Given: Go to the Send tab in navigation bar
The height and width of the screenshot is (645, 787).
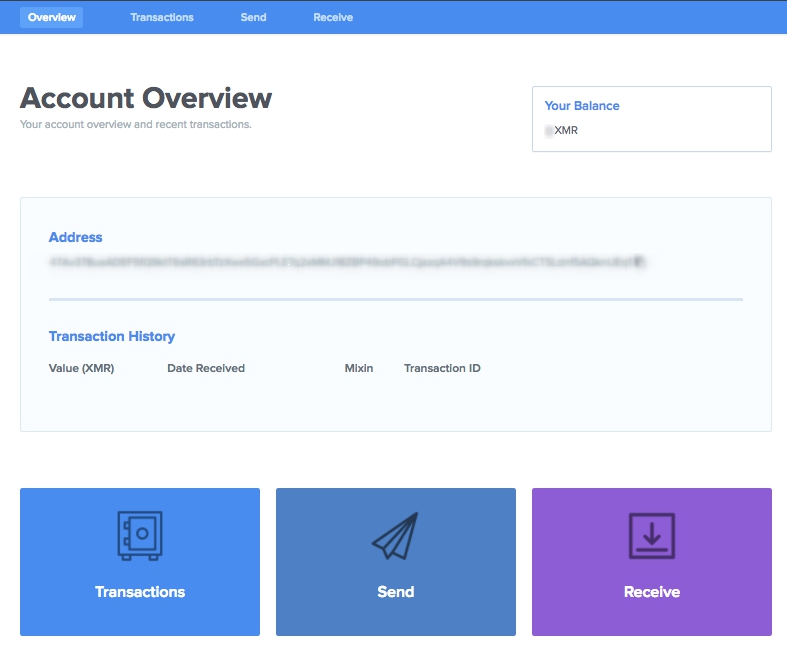Looking at the screenshot, I should pyautogui.click(x=253, y=17).
